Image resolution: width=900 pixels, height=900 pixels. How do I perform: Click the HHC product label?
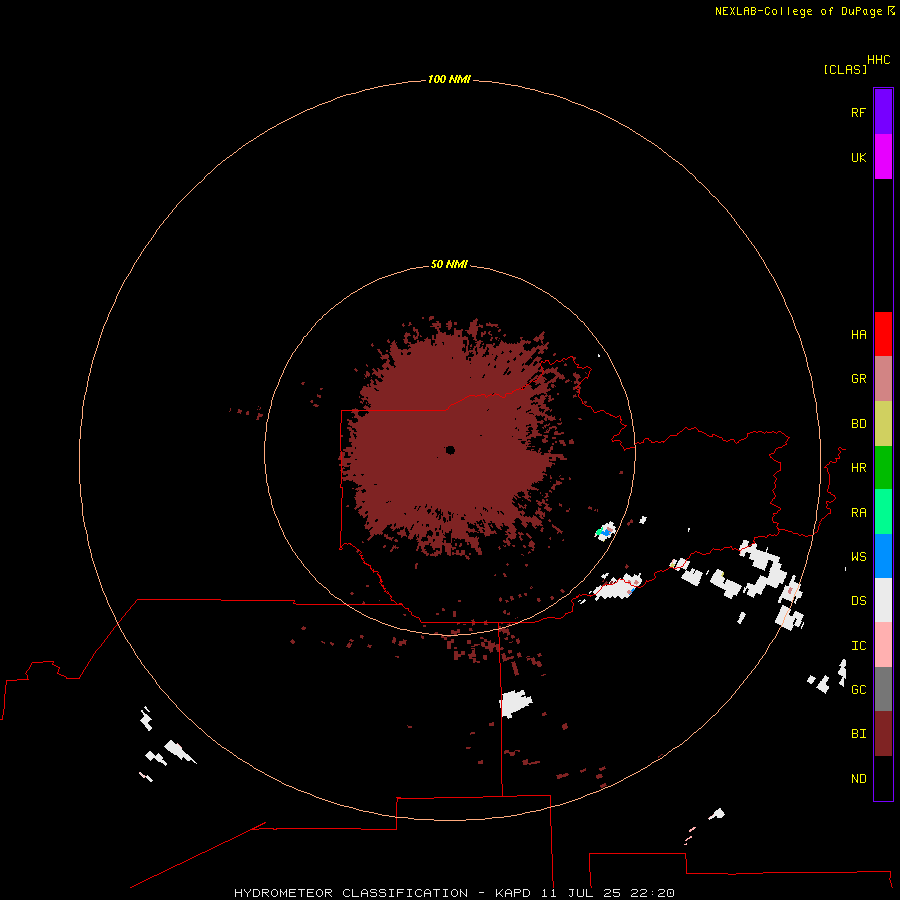pos(879,60)
